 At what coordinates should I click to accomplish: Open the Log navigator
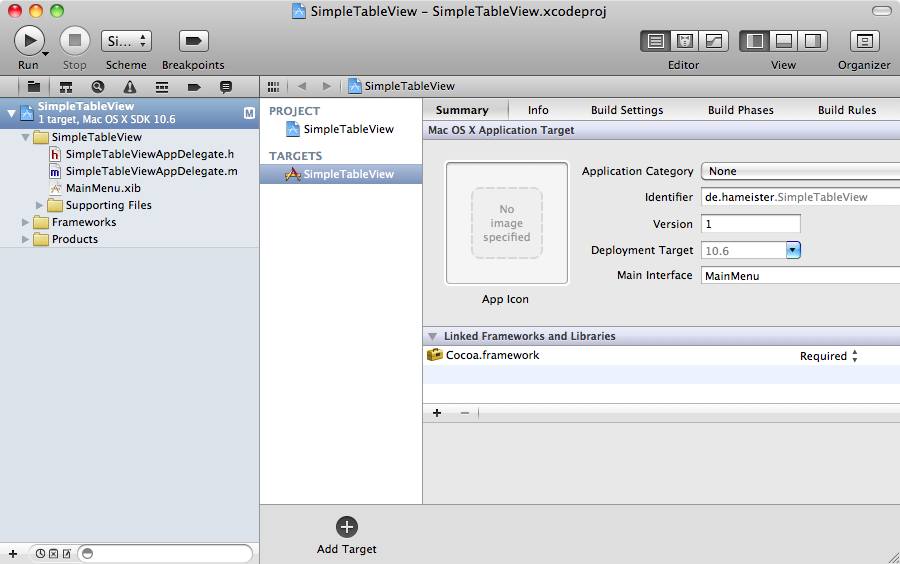[x=226, y=87]
